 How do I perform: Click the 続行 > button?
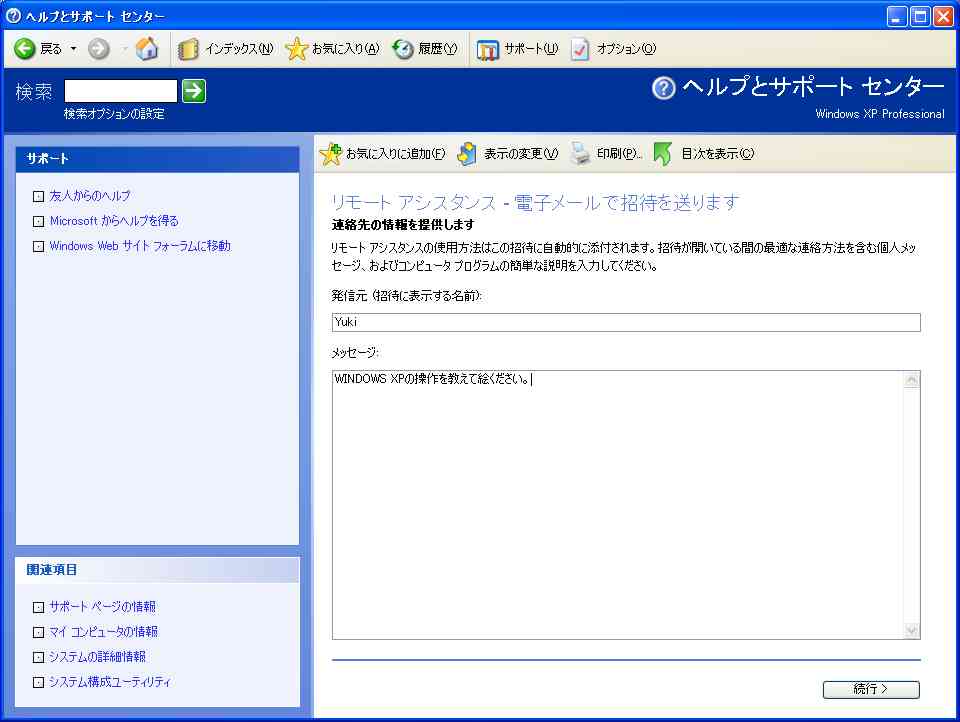tap(871, 690)
